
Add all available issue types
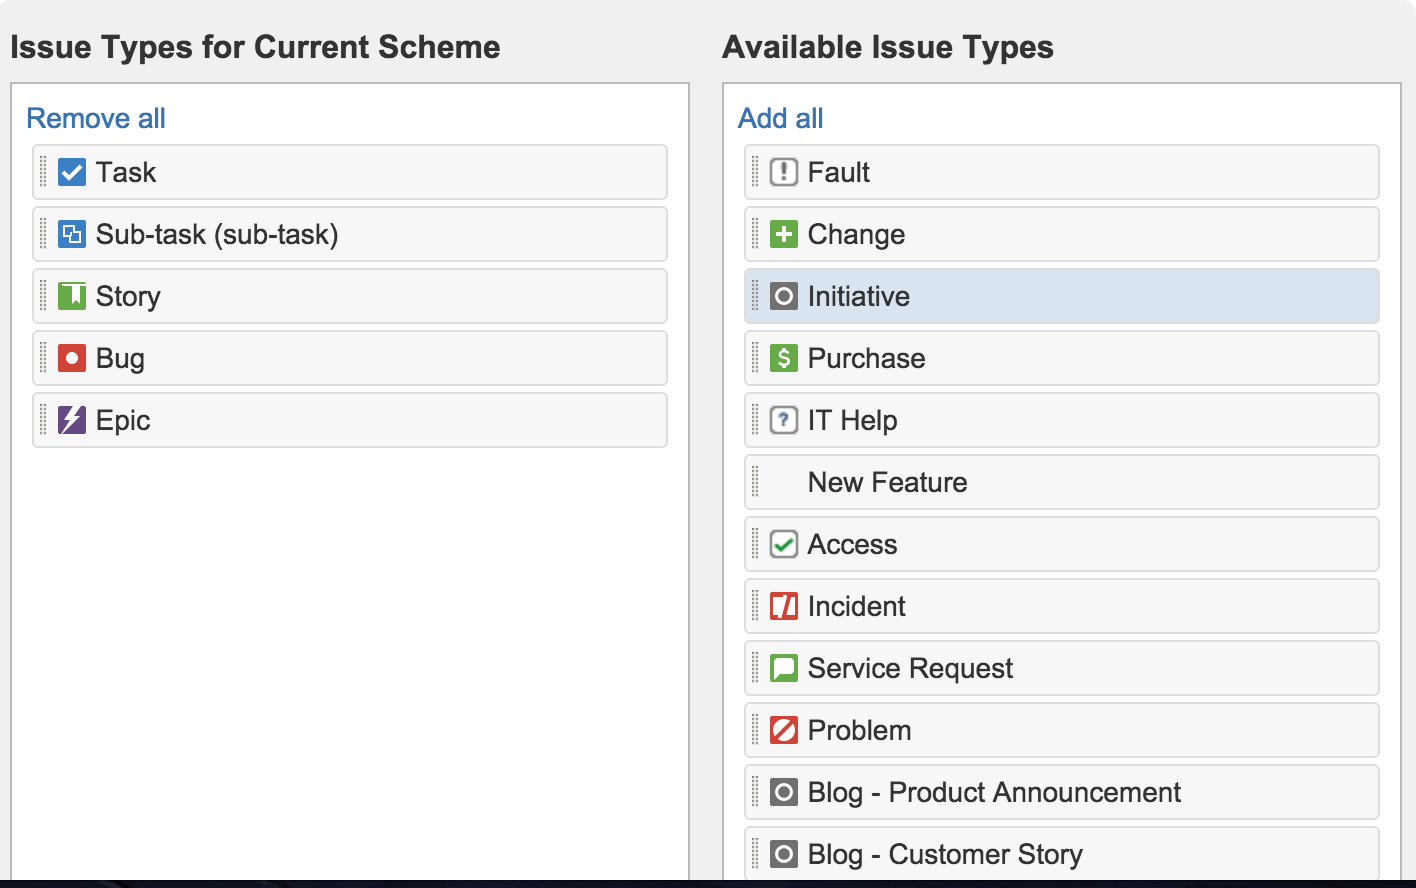pyautogui.click(x=780, y=118)
